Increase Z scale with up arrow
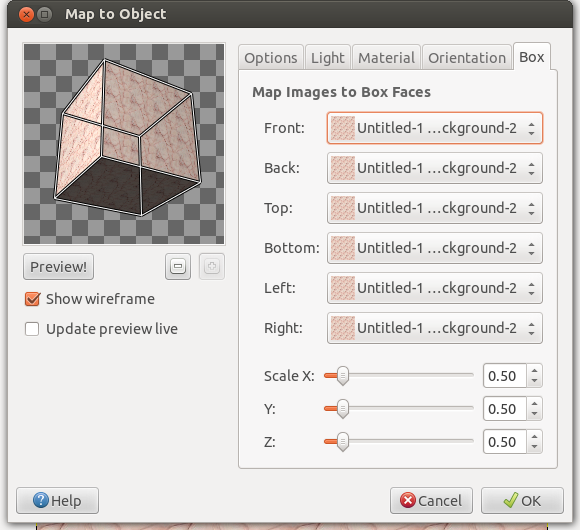Screen dimensions: 580x530 535,436
